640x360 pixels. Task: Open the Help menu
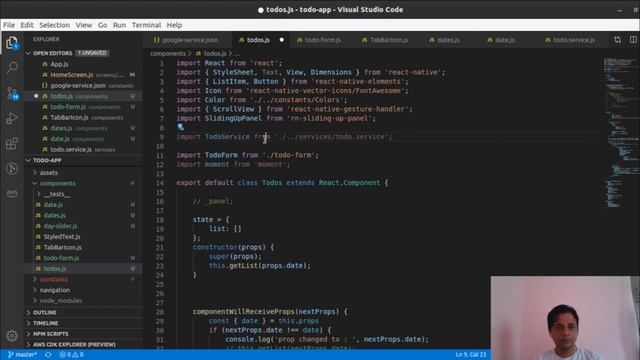pyautogui.click(x=174, y=25)
